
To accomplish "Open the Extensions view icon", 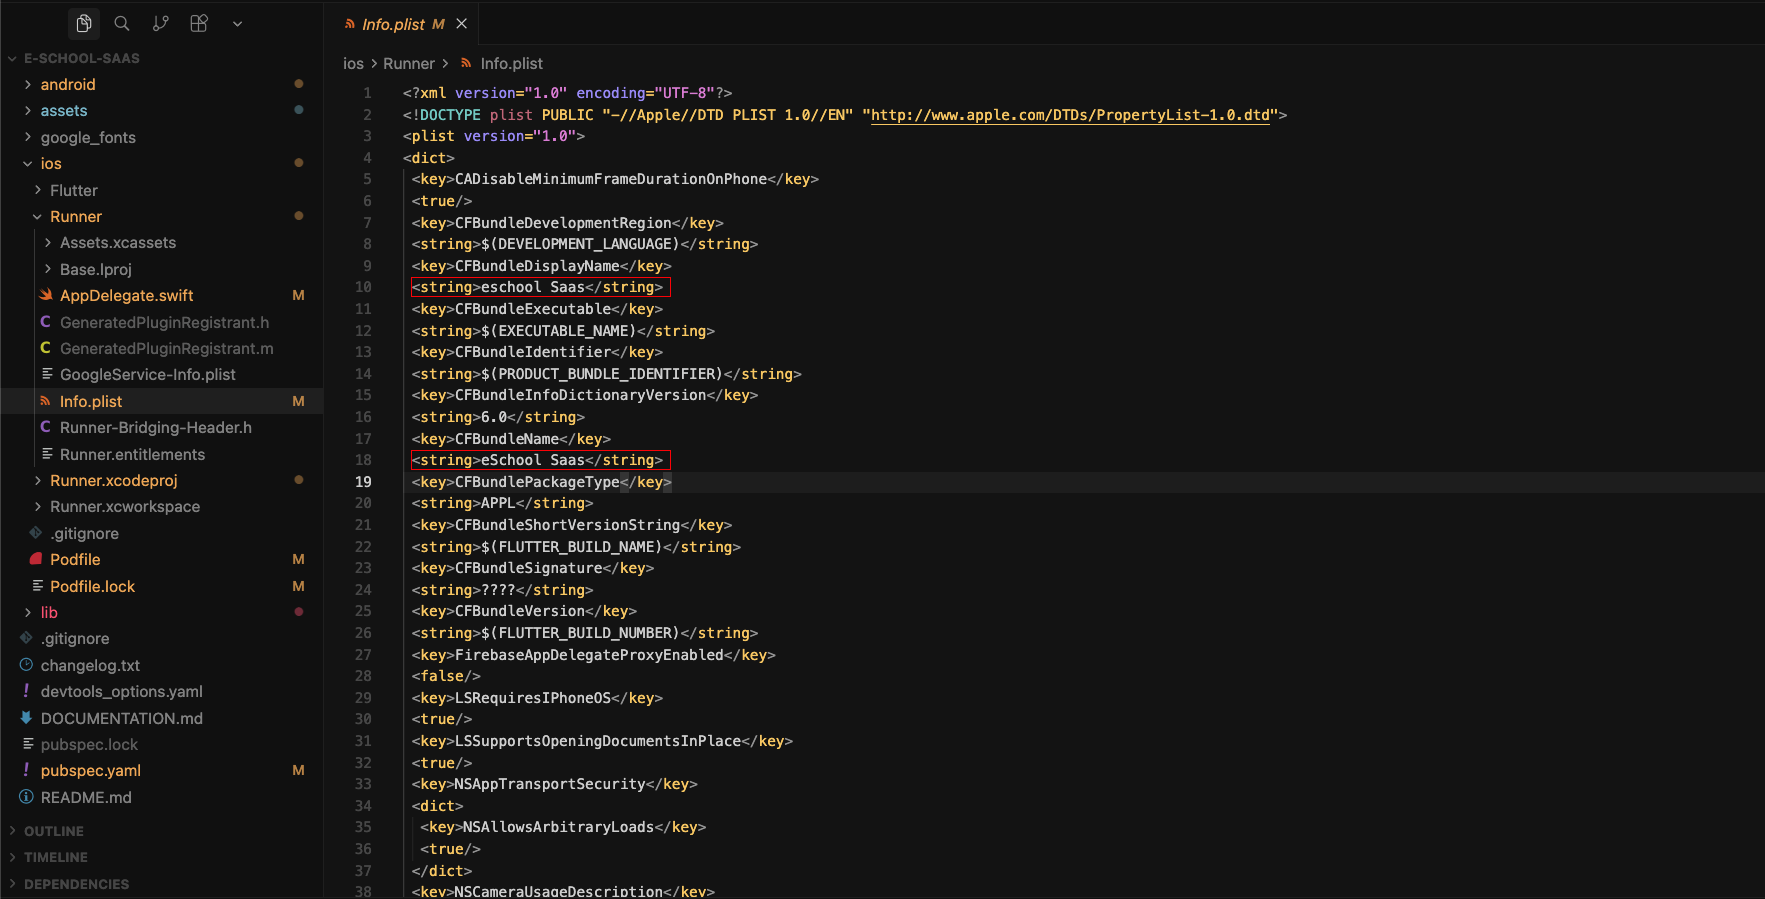I will click(199, 23).
